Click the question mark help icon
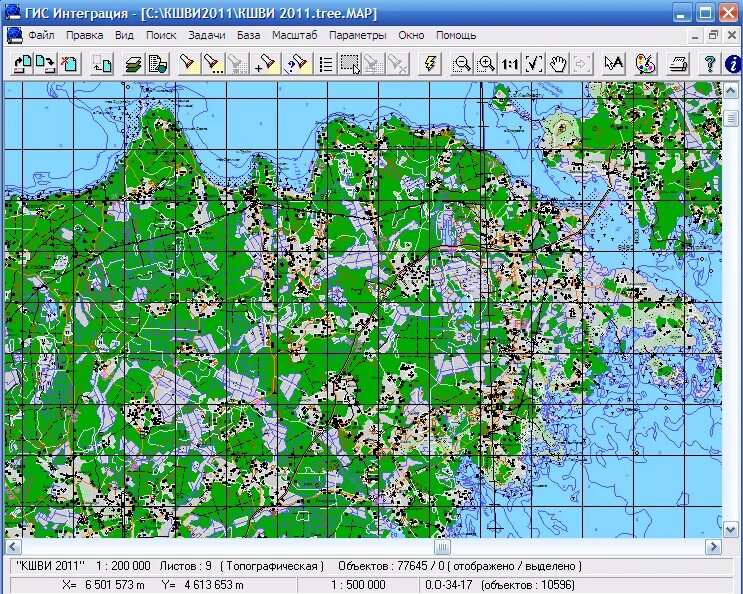Image resolution: width=743 pixels, height=594 pixels. point(709,64)
